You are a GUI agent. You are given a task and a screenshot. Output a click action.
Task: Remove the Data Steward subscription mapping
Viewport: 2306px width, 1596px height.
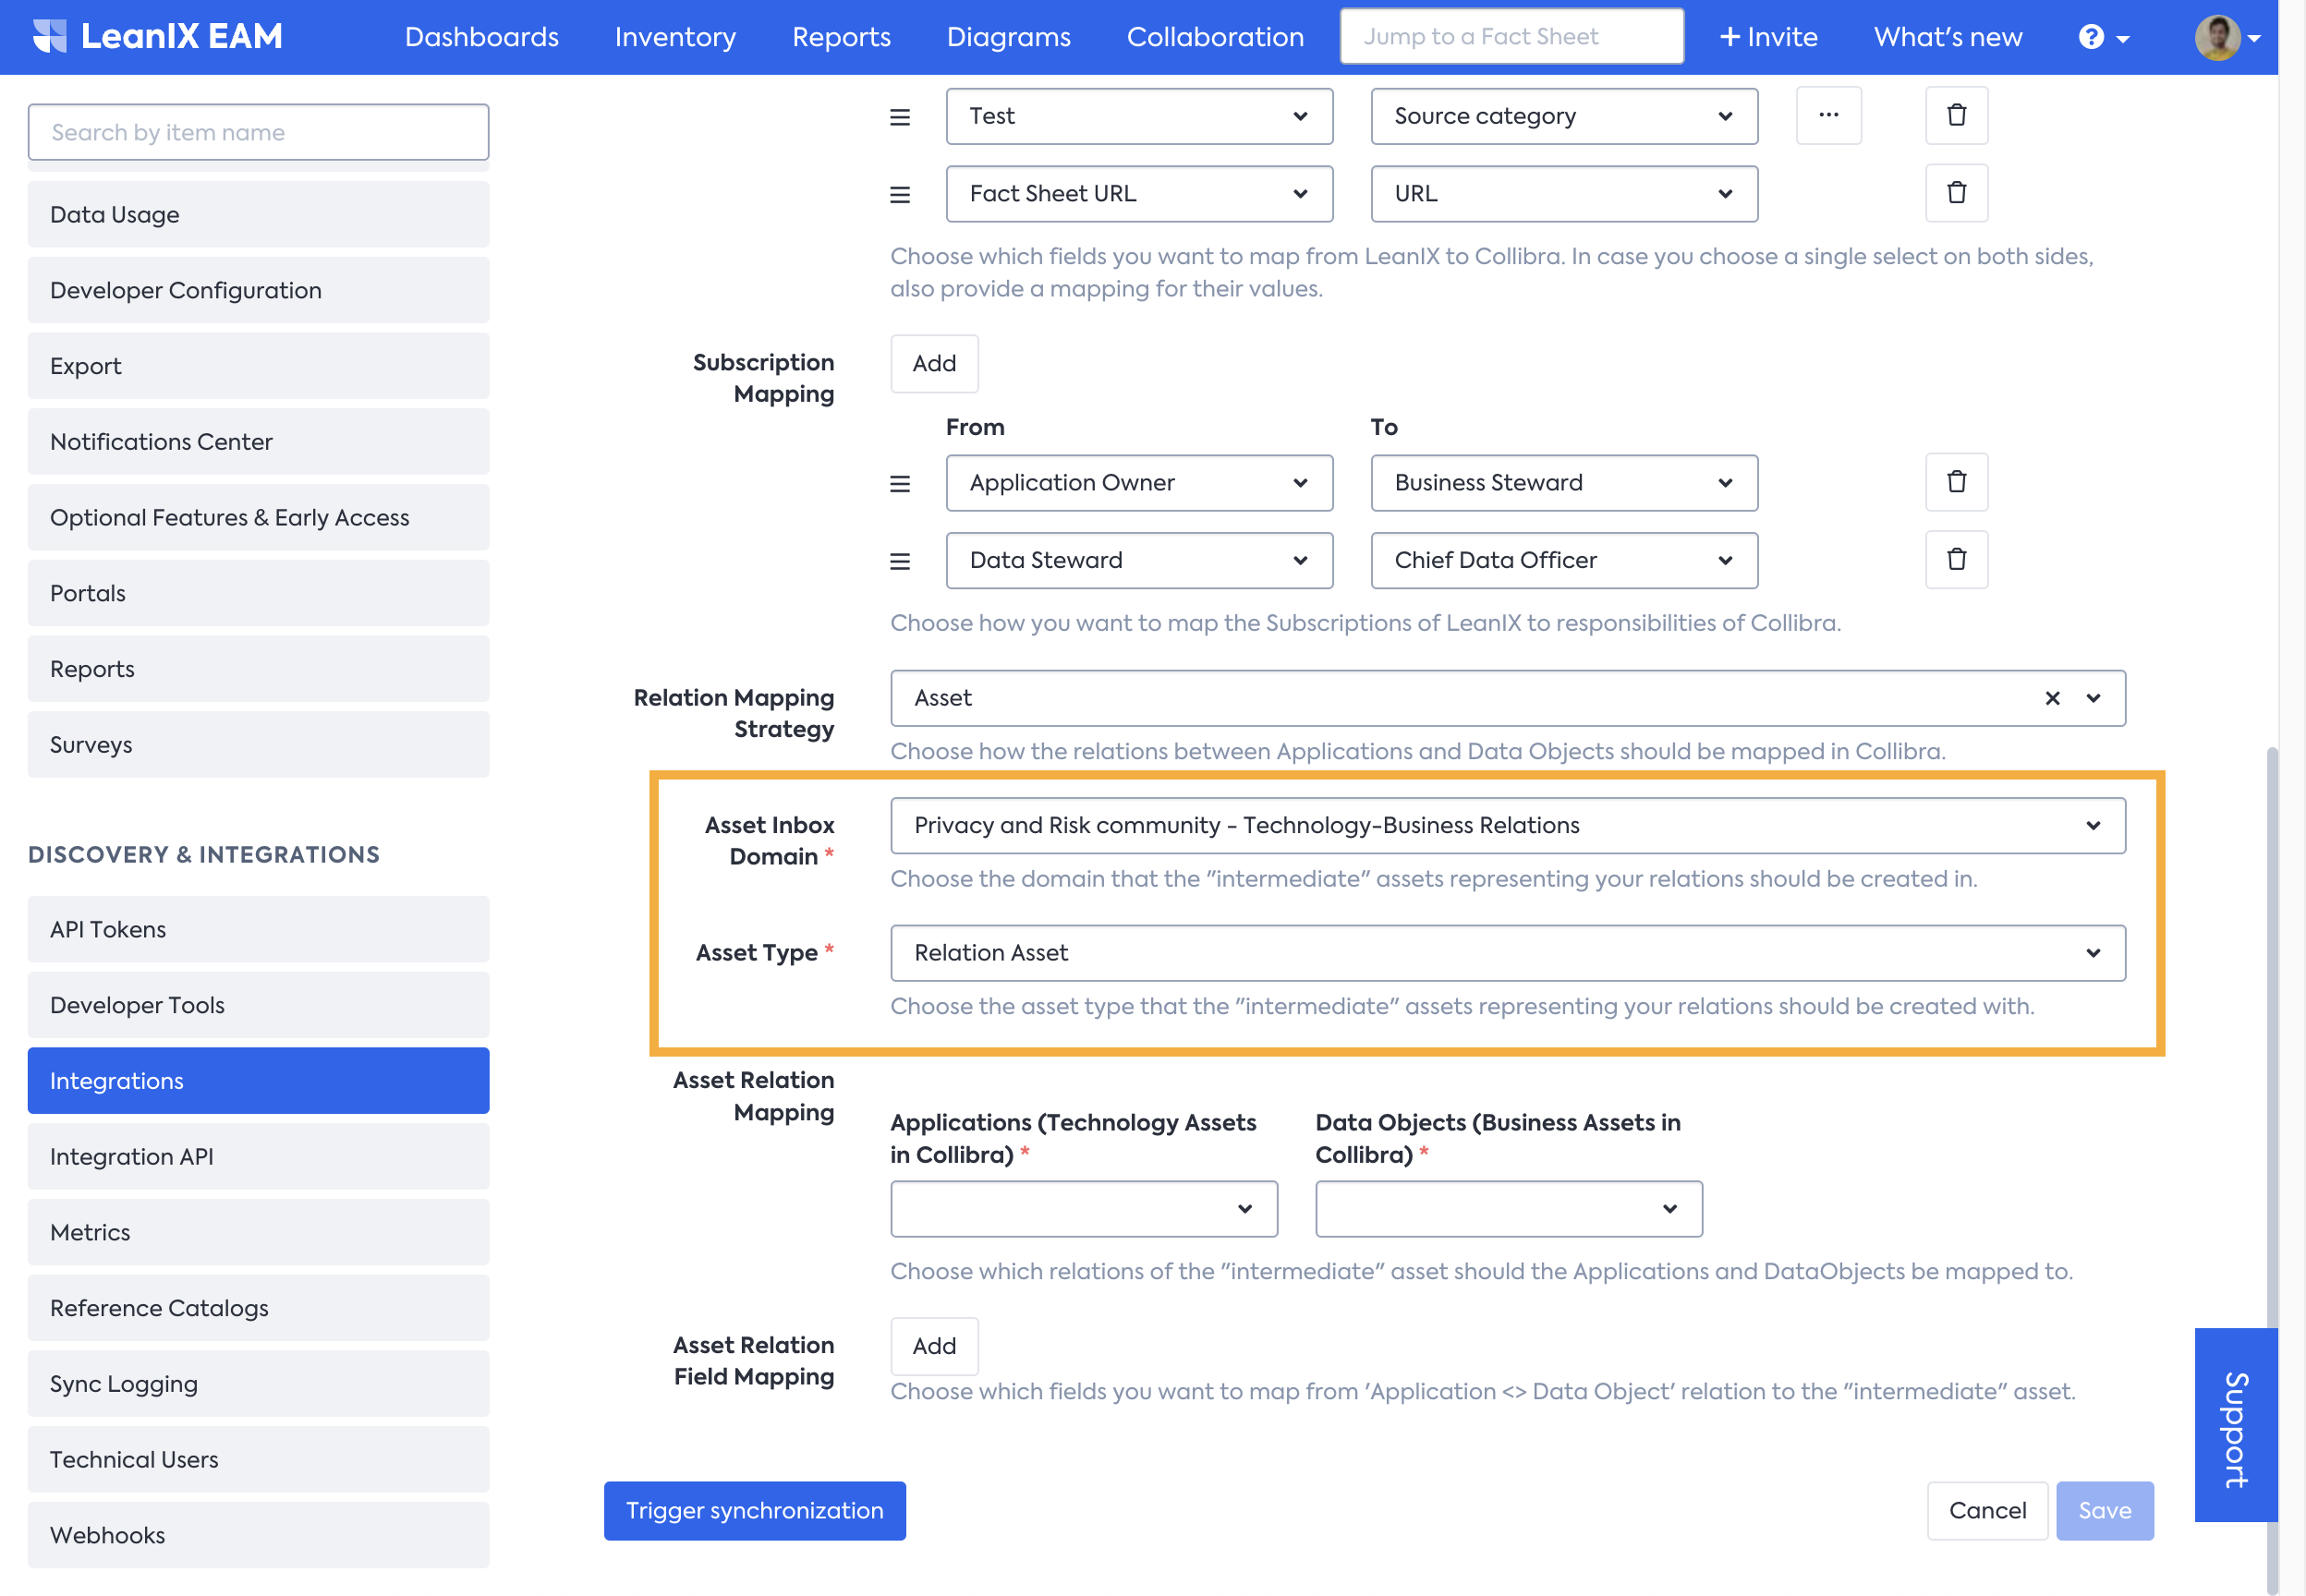[1956, 560]
